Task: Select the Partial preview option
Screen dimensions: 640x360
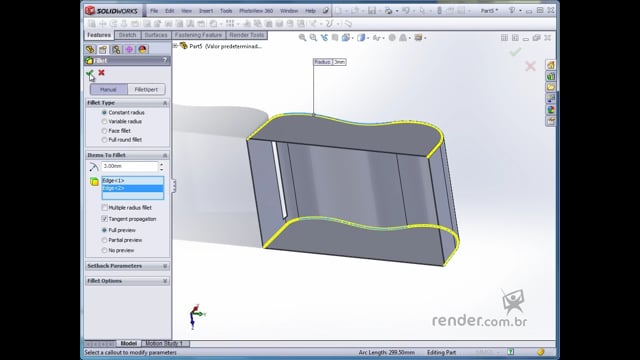Action: (104, 240)
